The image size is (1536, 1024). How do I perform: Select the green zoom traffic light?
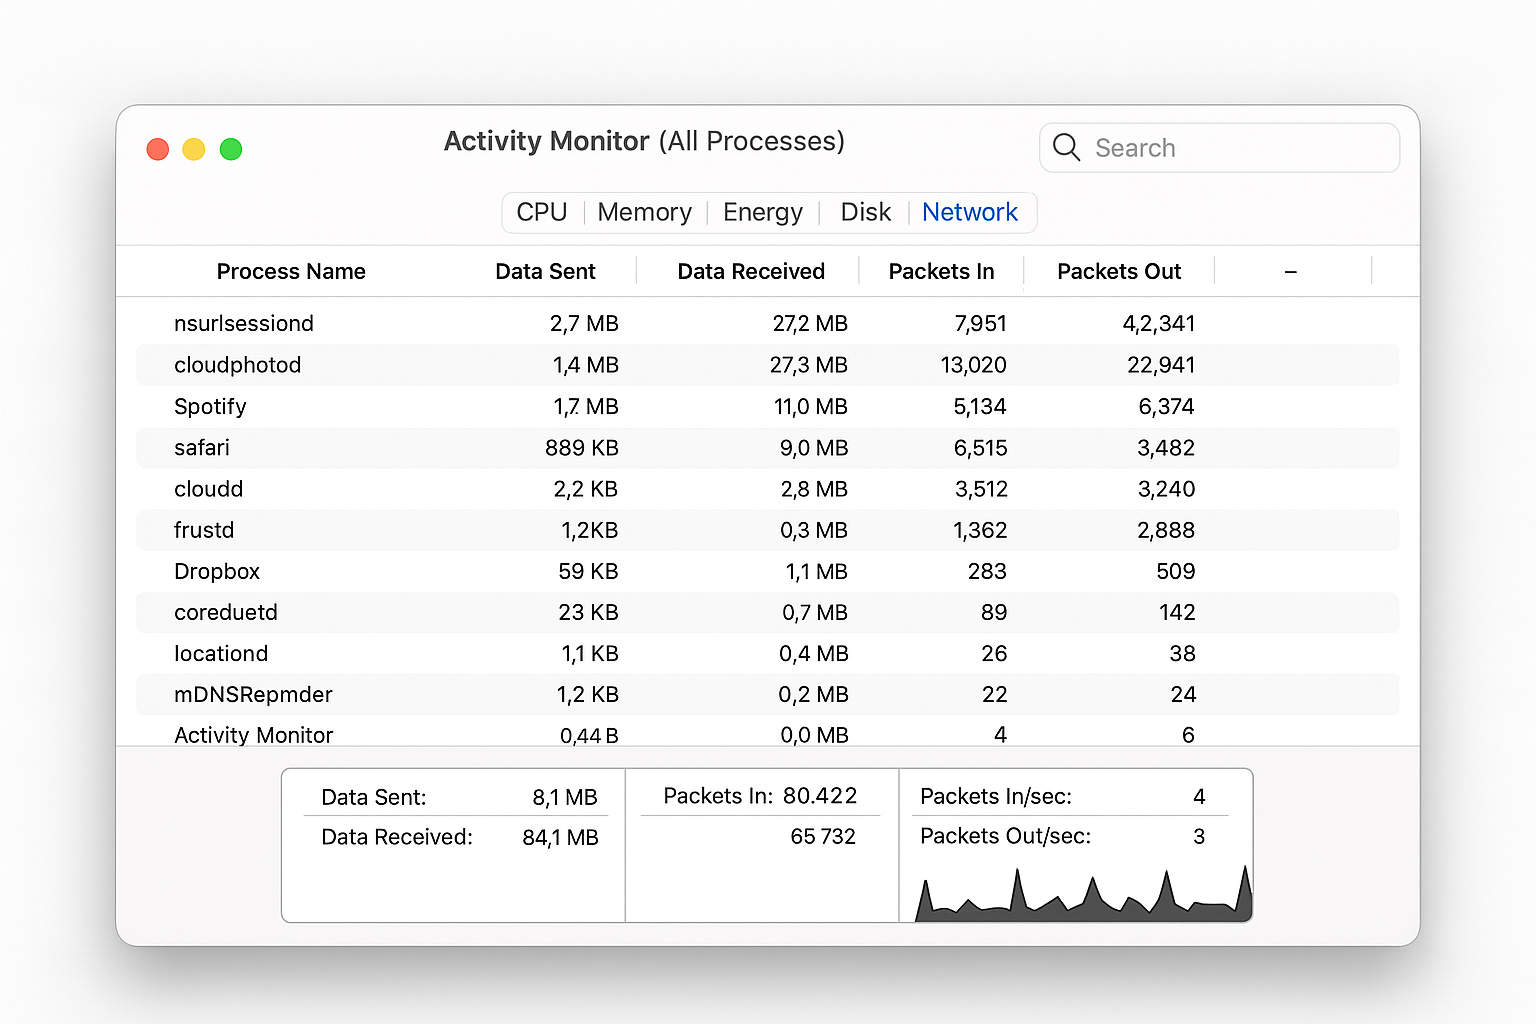point(230,148)
